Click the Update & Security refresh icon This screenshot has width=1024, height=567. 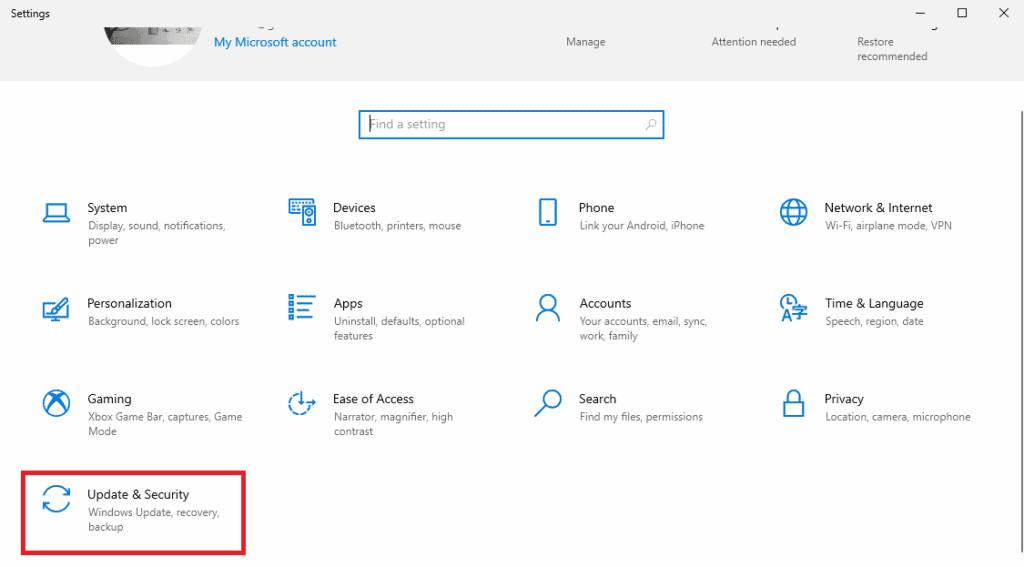56,499
